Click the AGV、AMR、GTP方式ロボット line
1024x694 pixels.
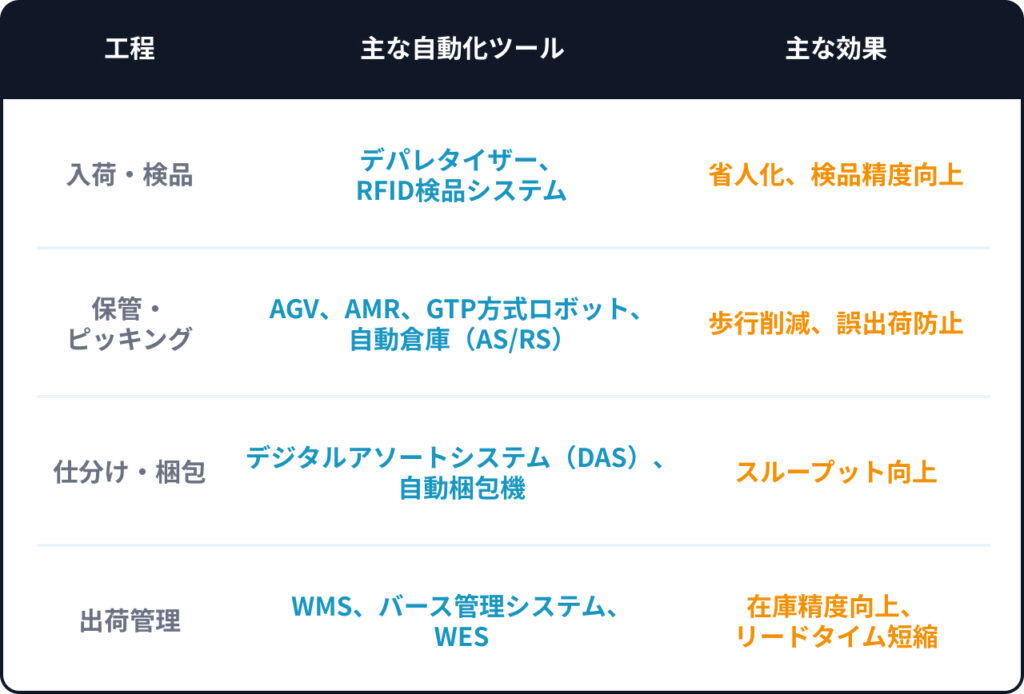[455, 309]
